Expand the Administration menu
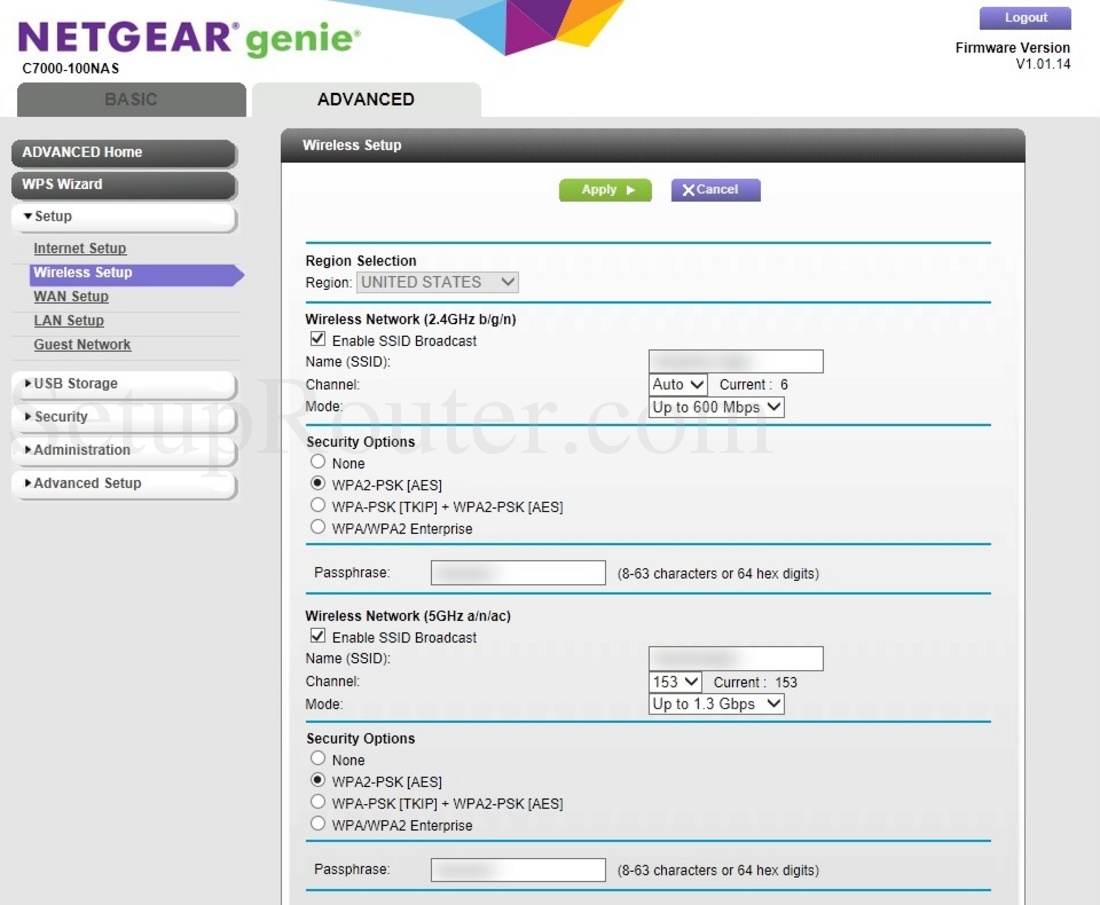Image resolution: width=1100 pixels, height=905 pixels. (124, 450)
